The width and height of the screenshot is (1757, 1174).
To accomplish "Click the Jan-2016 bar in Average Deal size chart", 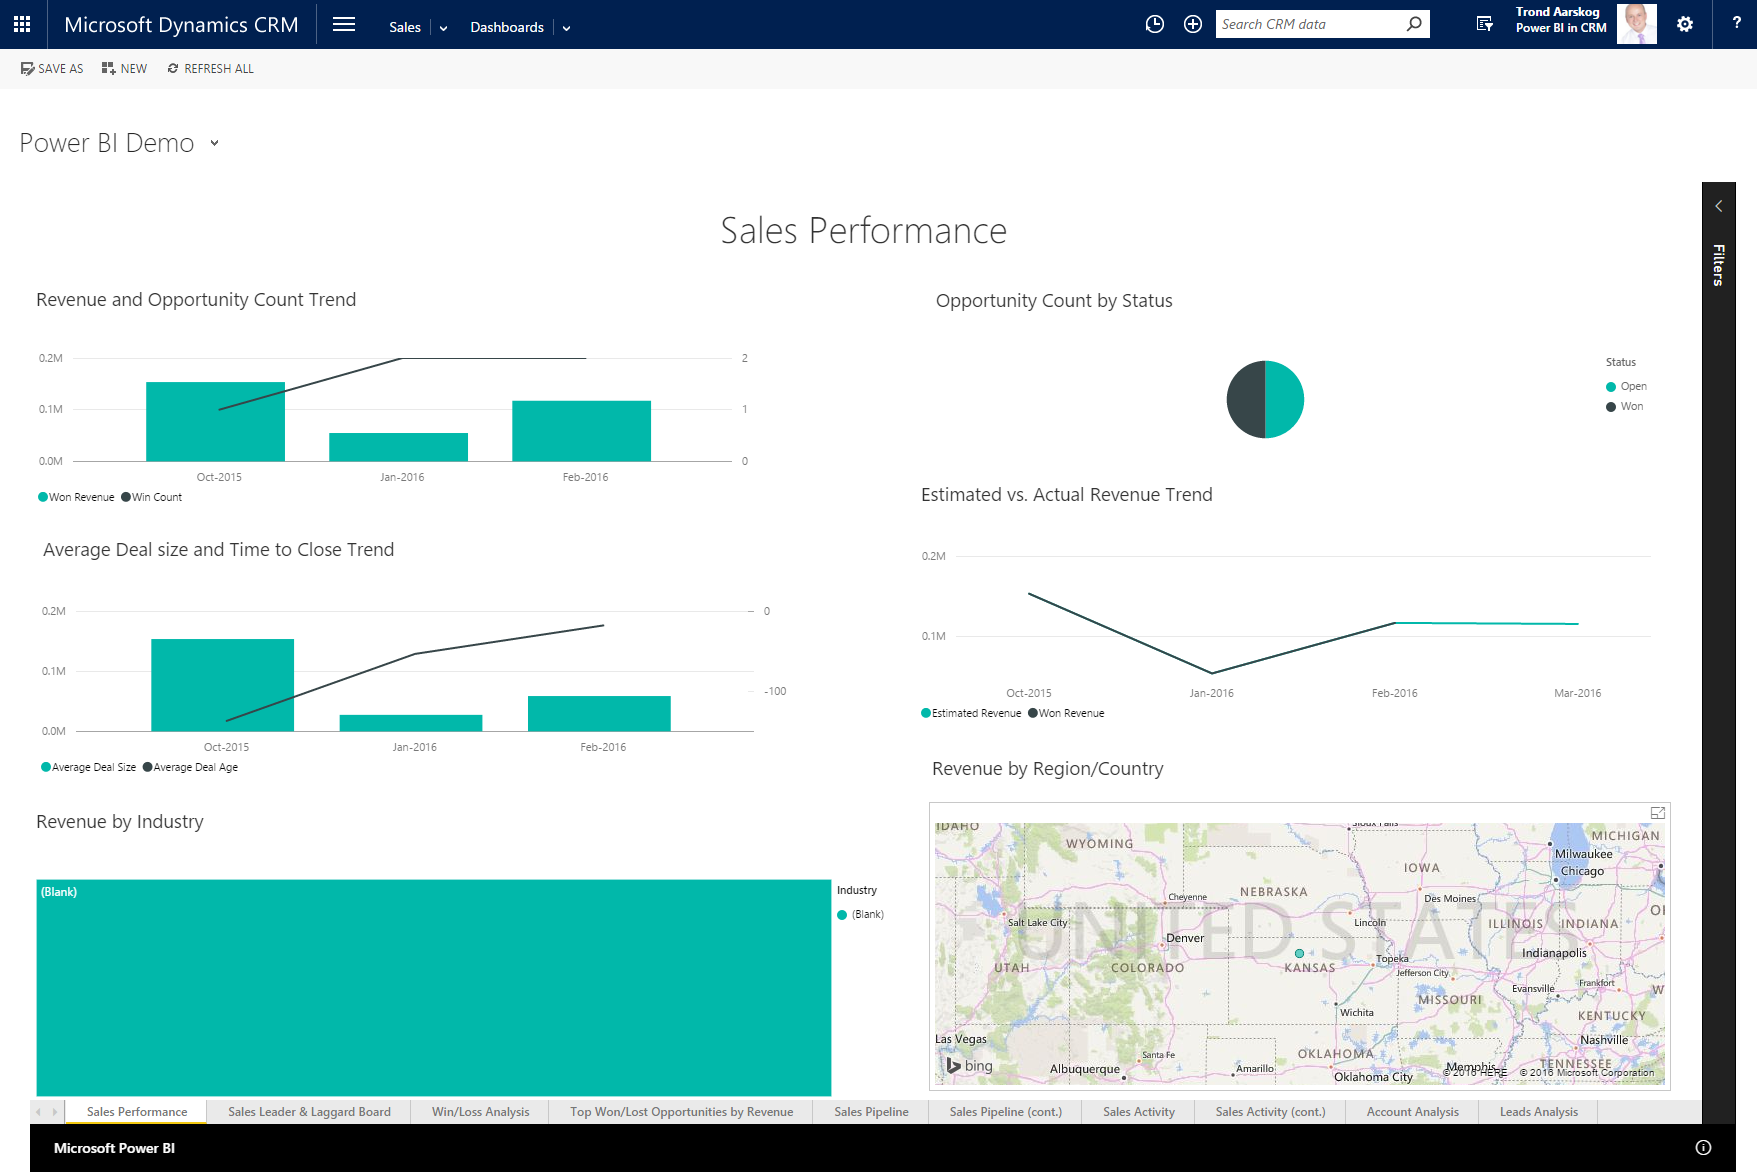I will (411, 723).
